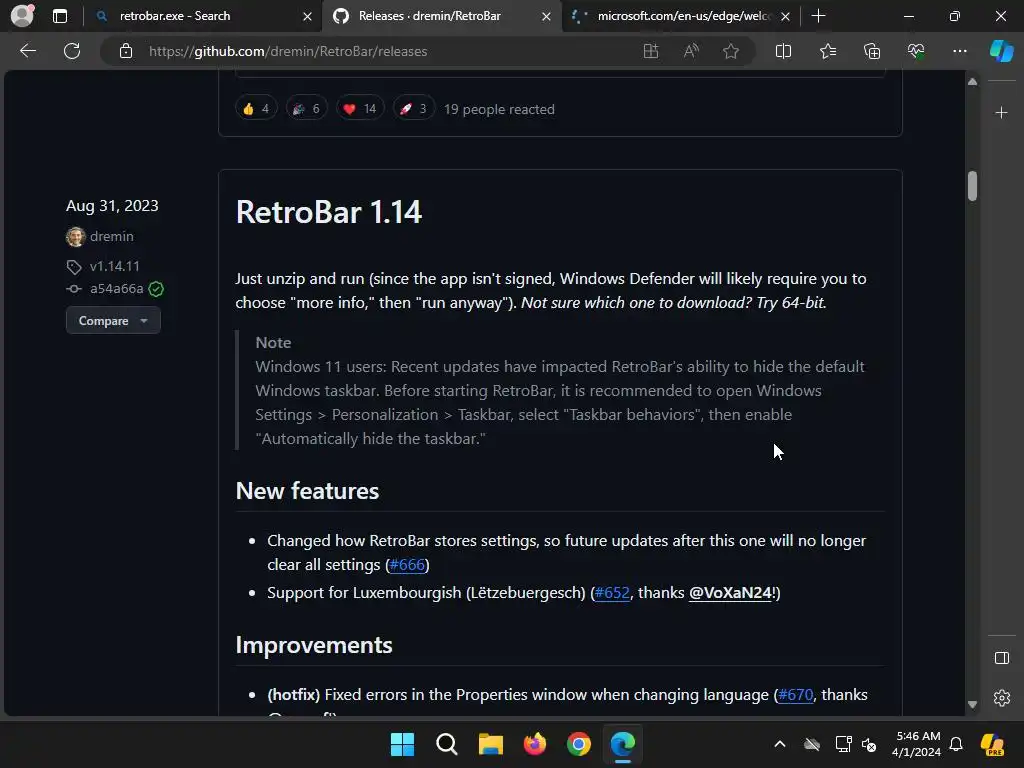The height and width of the screenshot is (768, 1024).
Task: Open the apps icon in the address bar
Action: [650, 51]
